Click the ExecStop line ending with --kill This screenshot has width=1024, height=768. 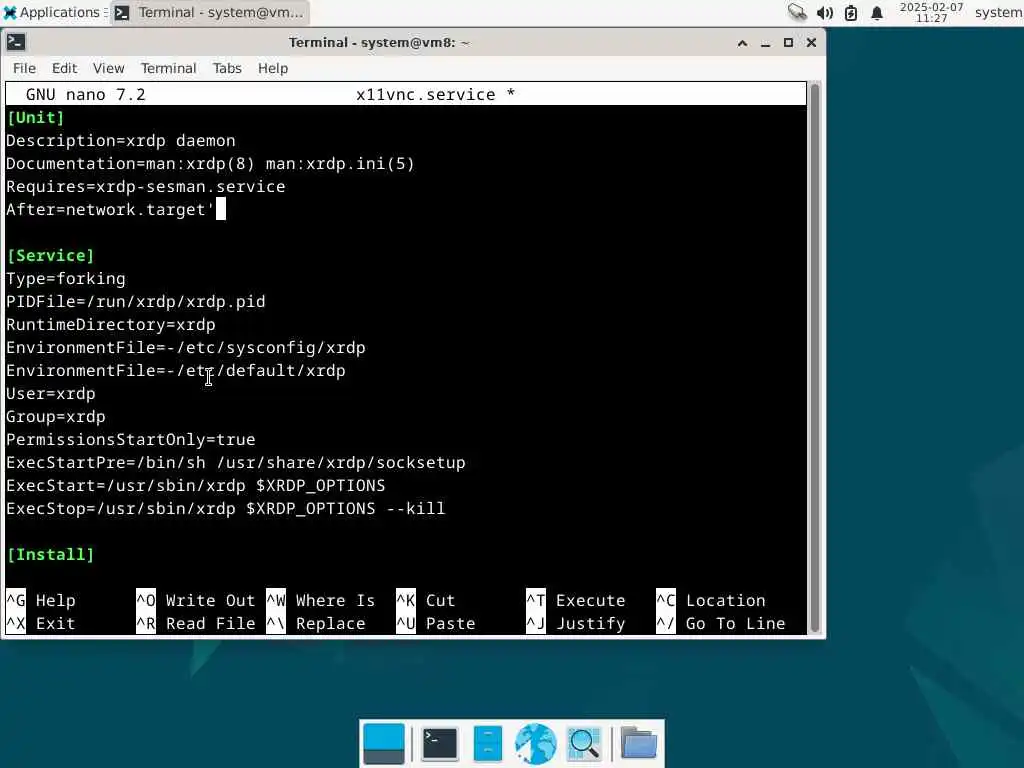pyautogui.click(x=226, y=509)
